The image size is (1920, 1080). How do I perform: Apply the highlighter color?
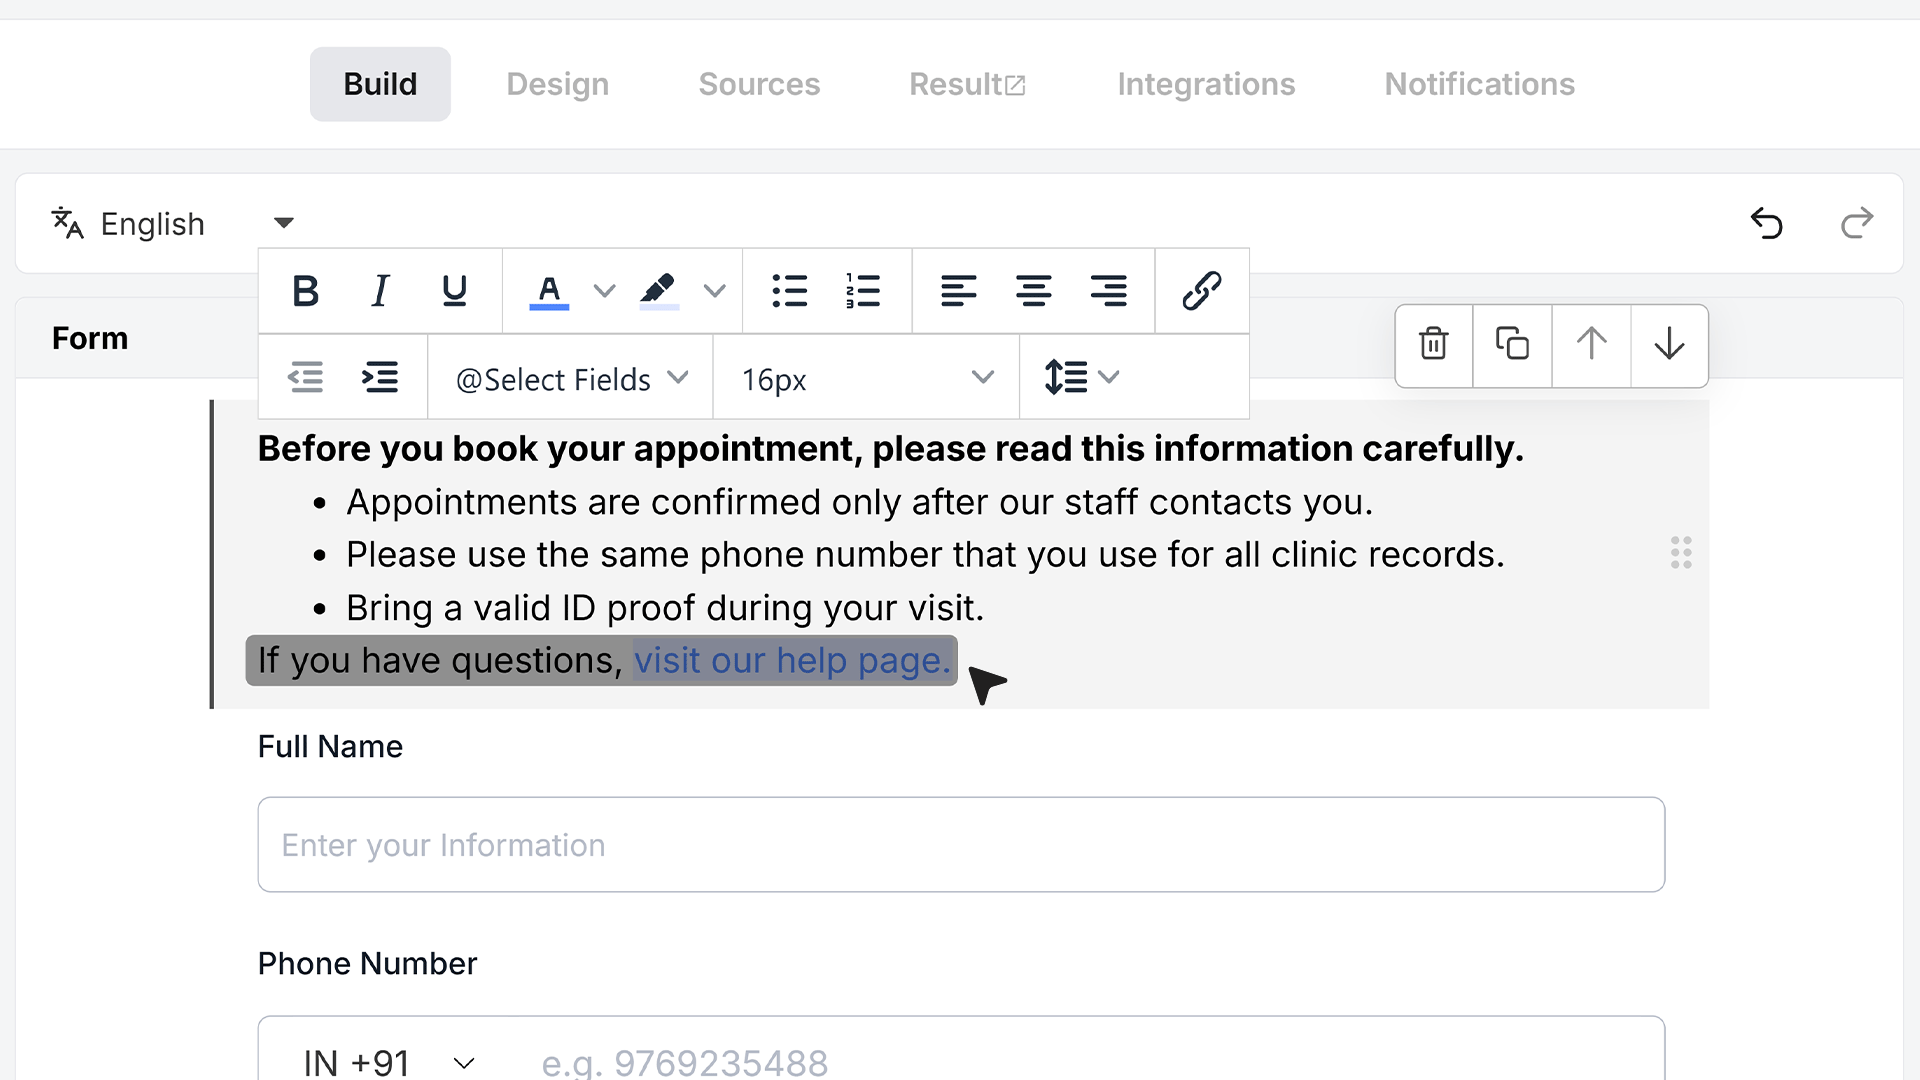658,291
